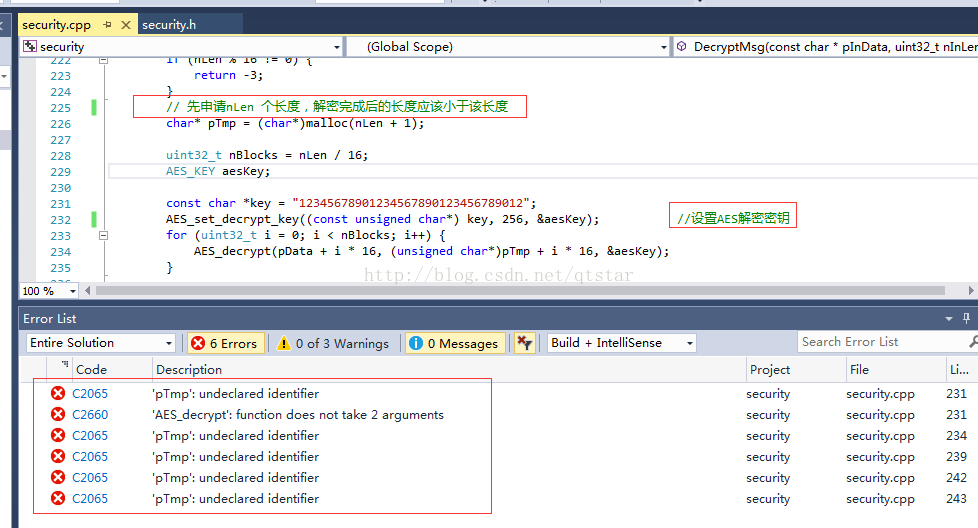Select the security.cpp tab
Image resolution: width=978 pixels, height=528 pixels.
57,25
